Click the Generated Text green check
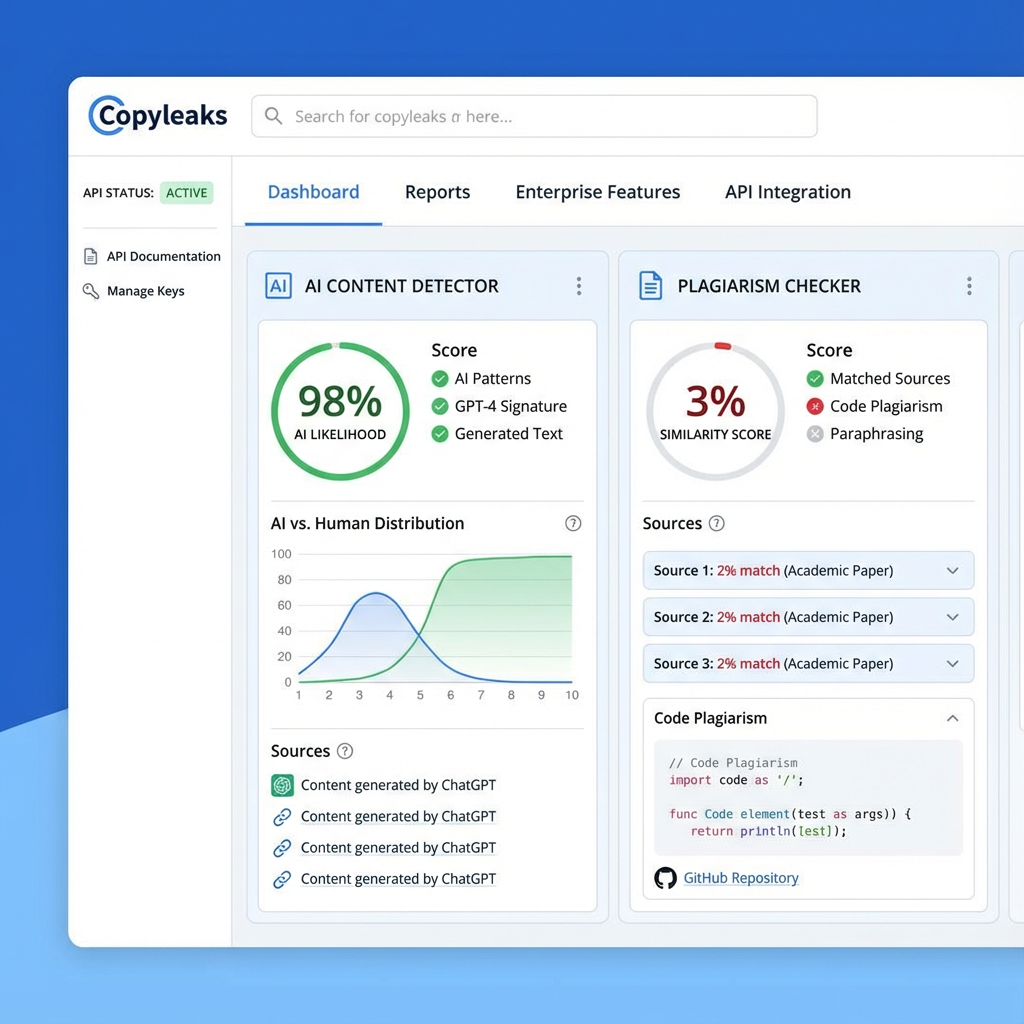1024x1024 pixels. click(x=440, y=434)
